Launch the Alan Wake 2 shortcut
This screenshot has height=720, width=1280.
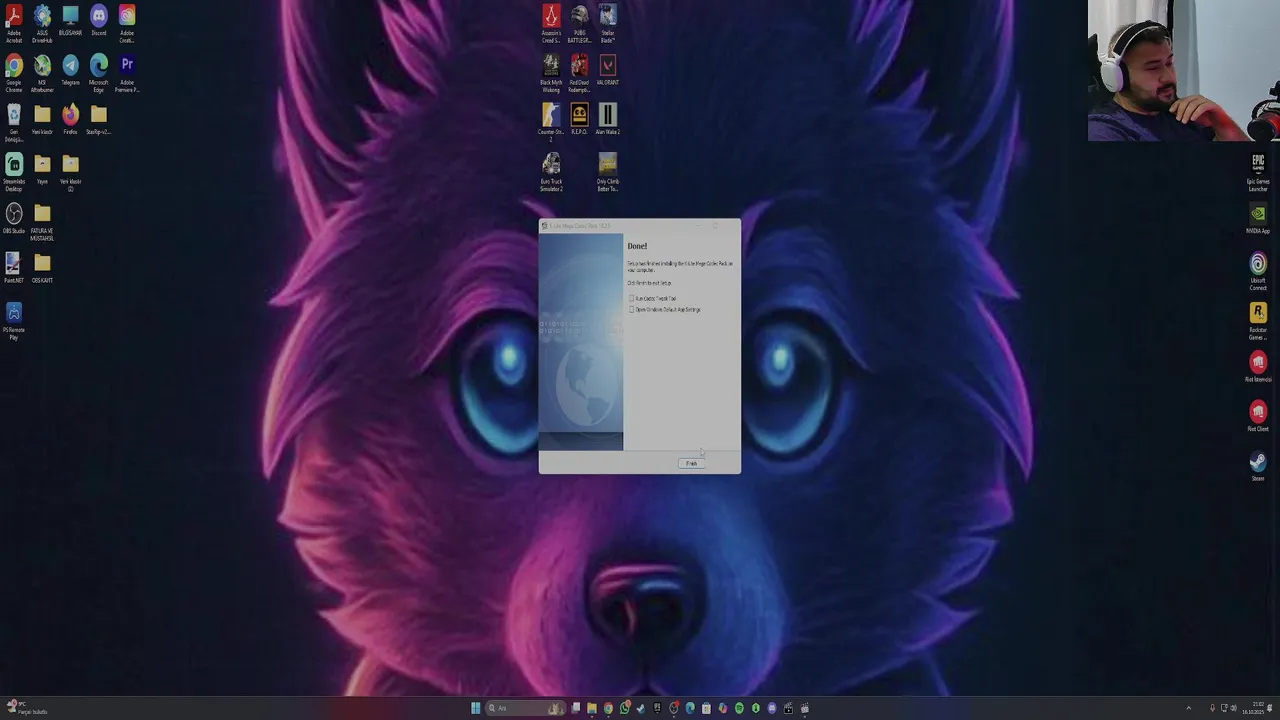(607, 120)
